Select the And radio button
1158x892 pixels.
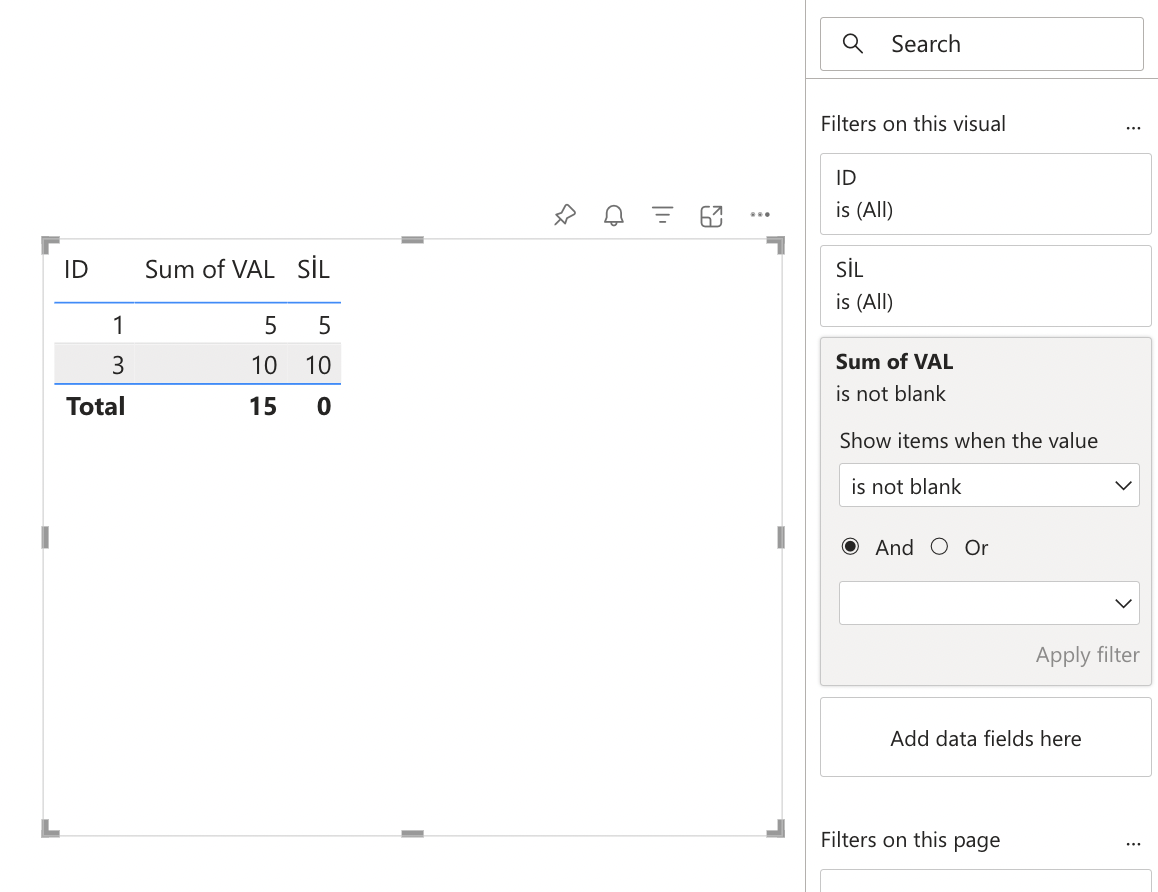850,546
